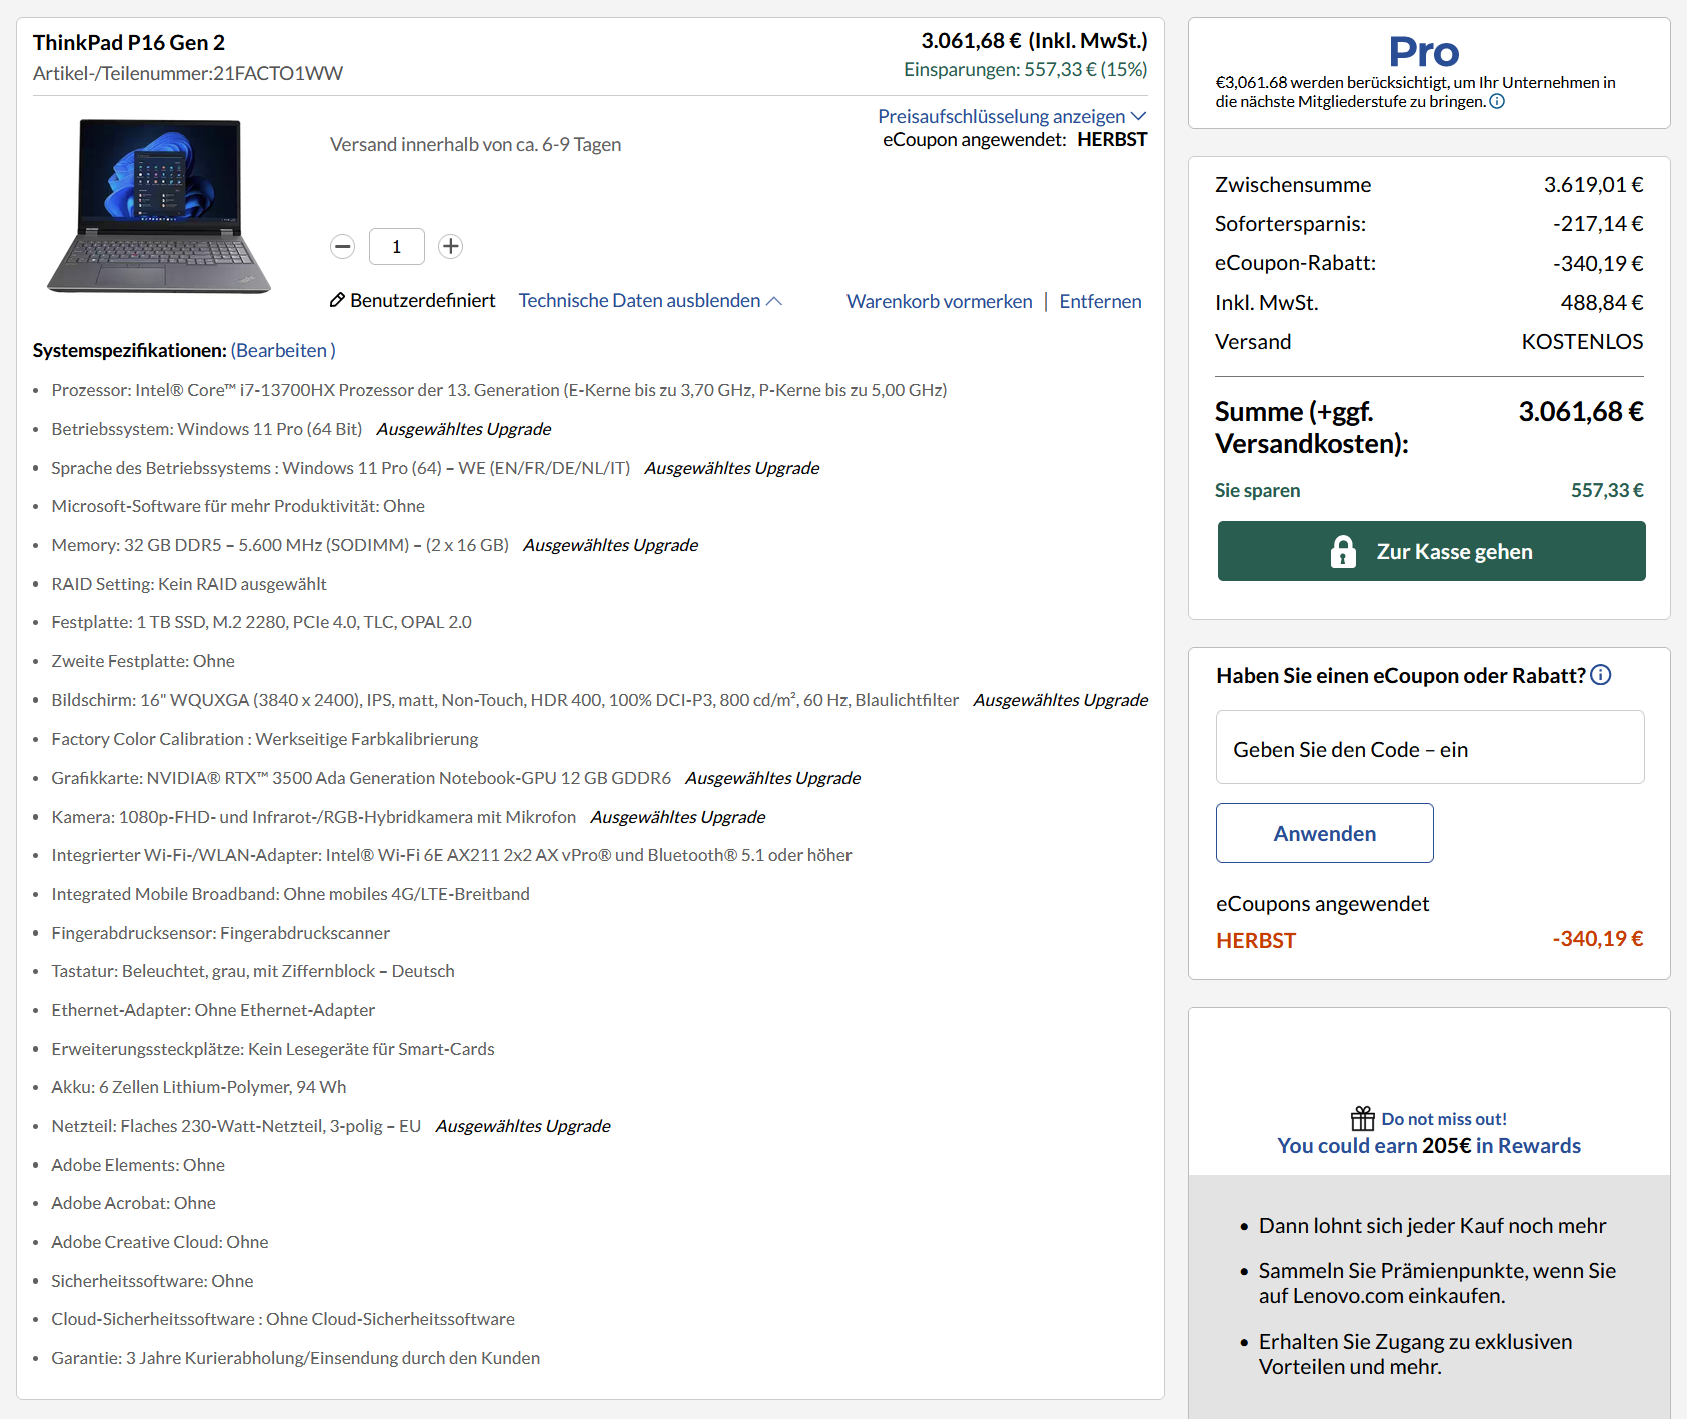This screenshot has height=1420, width=1688.
Task: Open the info tooltip in the Pro membership box
Action: click(1497, 100)
